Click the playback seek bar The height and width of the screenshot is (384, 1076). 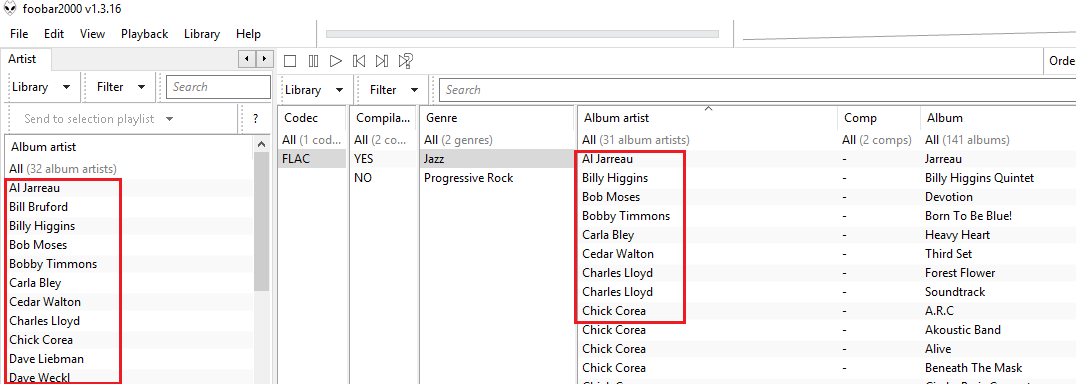522,34
